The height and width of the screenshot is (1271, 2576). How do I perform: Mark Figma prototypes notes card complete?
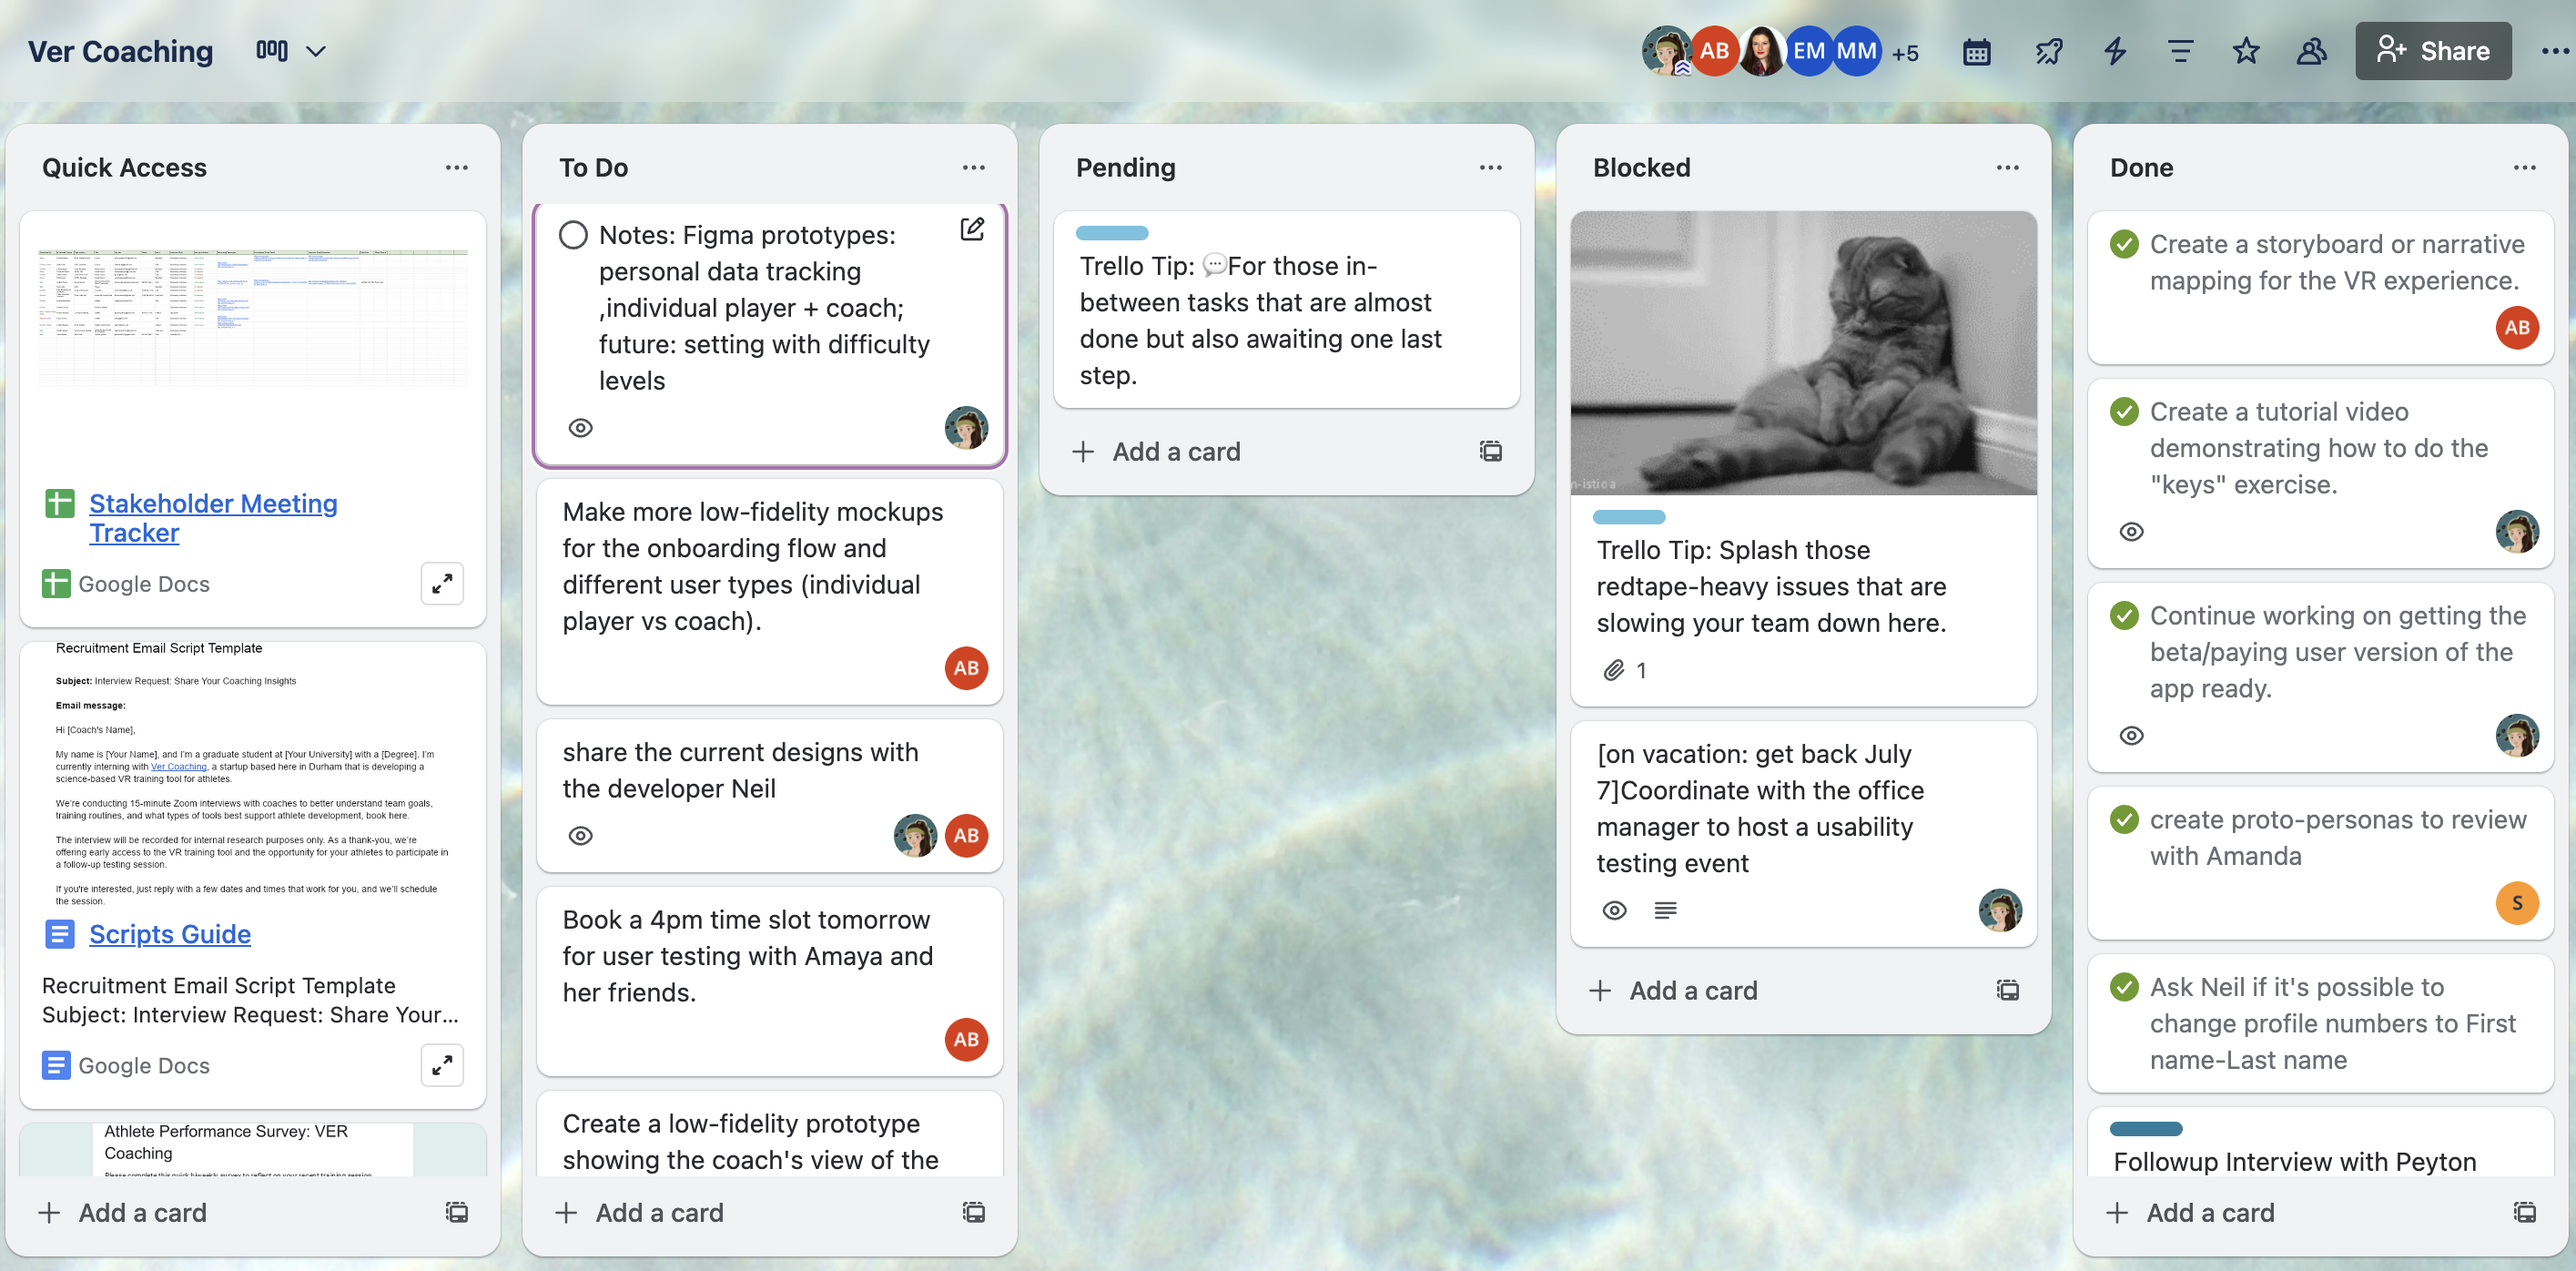[573, 235]
